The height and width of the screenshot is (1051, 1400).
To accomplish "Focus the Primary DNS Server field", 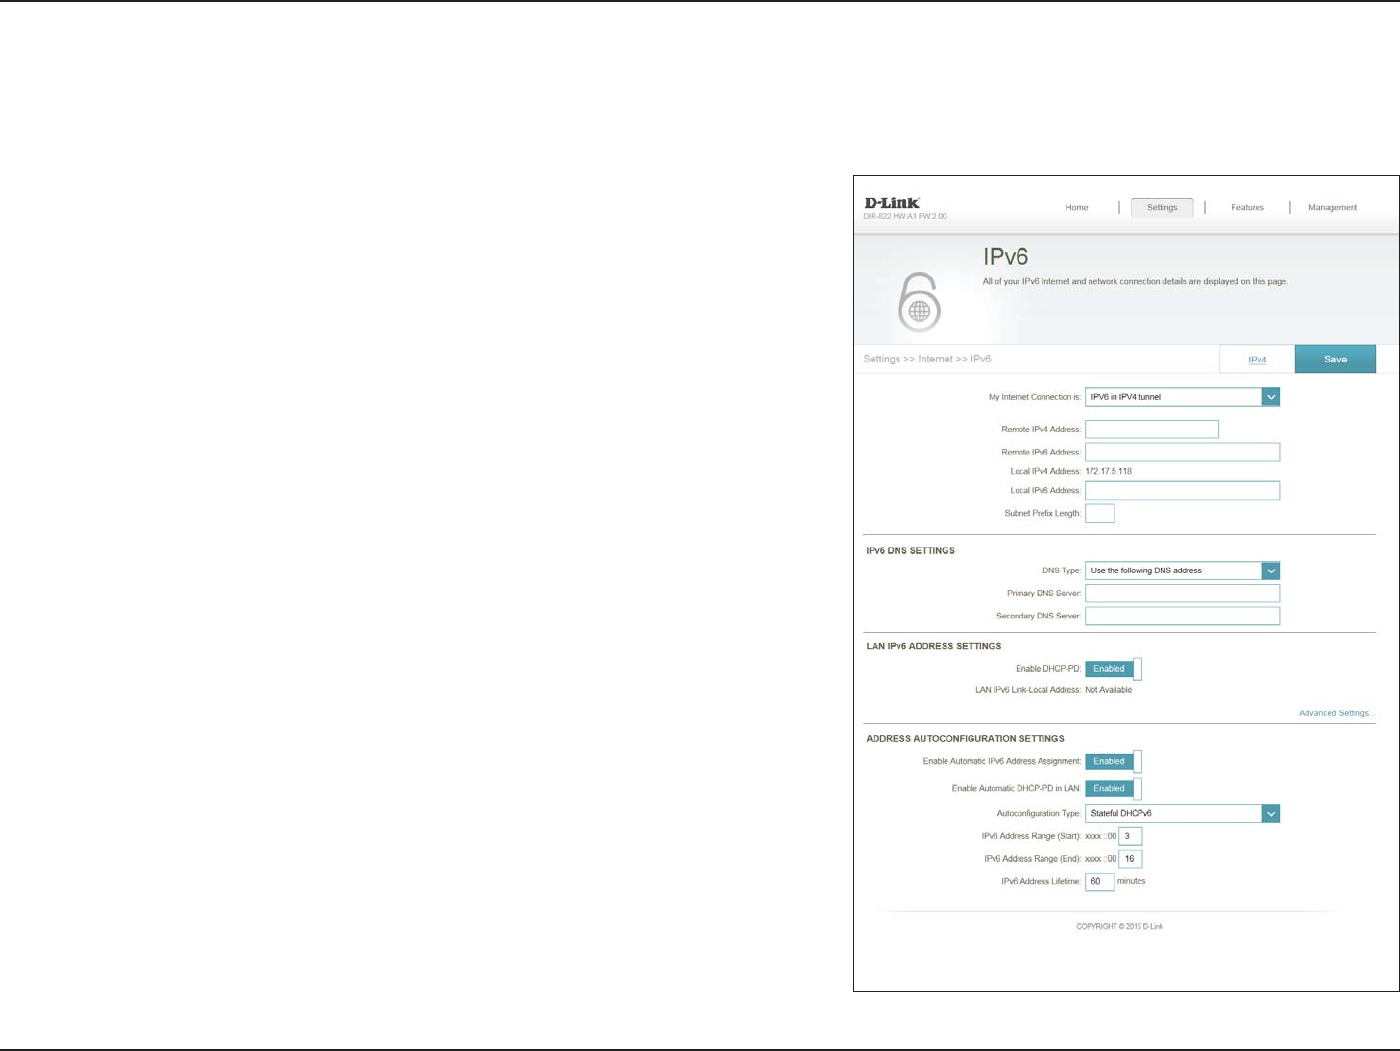I will pyautogui.click(x=1182, y=594).
